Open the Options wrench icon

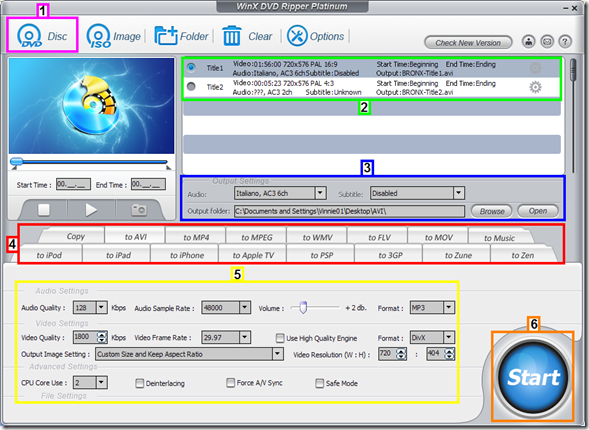(316, 36)
